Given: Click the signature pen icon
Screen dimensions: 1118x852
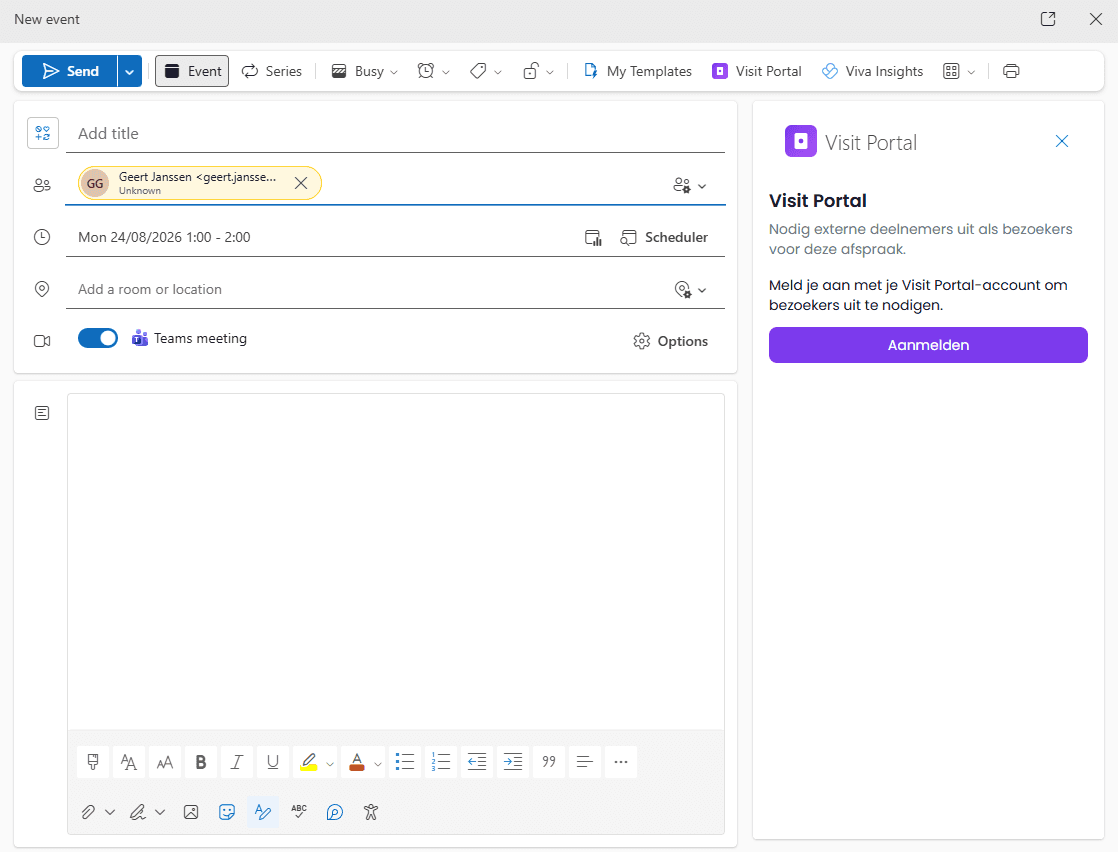Looking at the screenshot, I should tap(138, 812).
